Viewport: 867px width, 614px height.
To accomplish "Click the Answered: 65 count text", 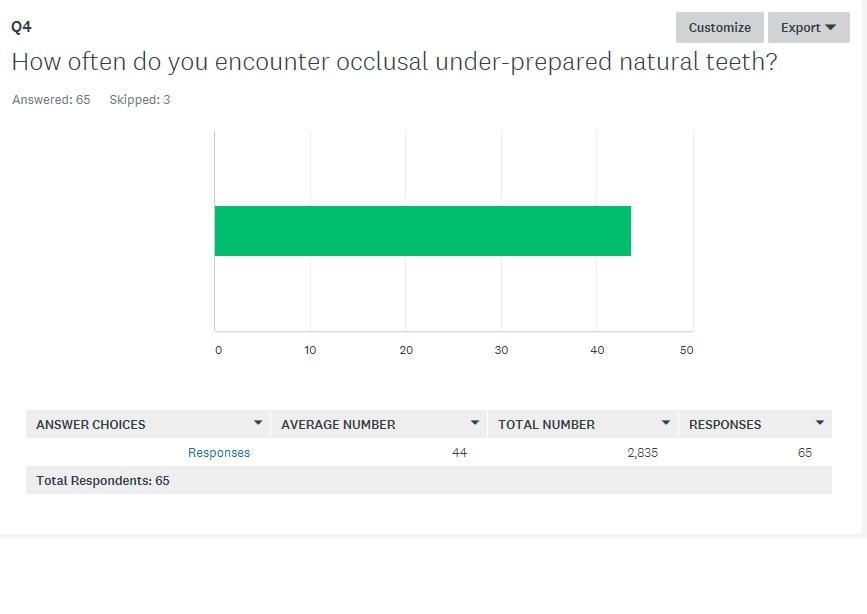I will (51, 100).
